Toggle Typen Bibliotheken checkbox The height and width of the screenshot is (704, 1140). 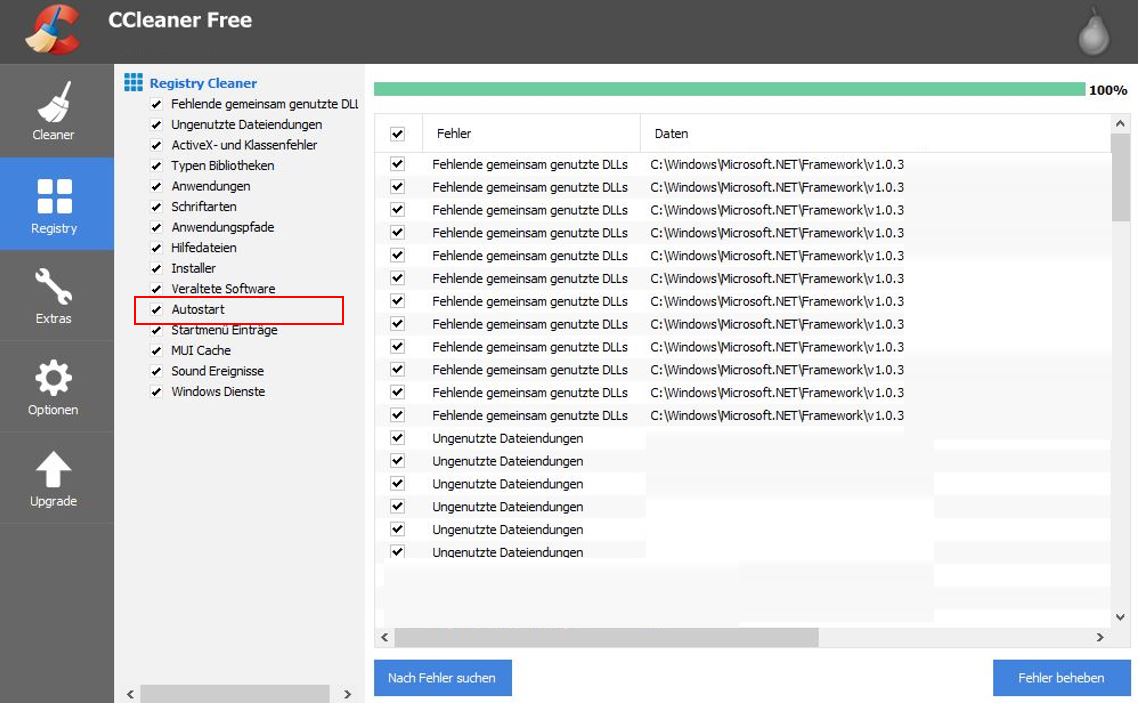tap(156, 166)
